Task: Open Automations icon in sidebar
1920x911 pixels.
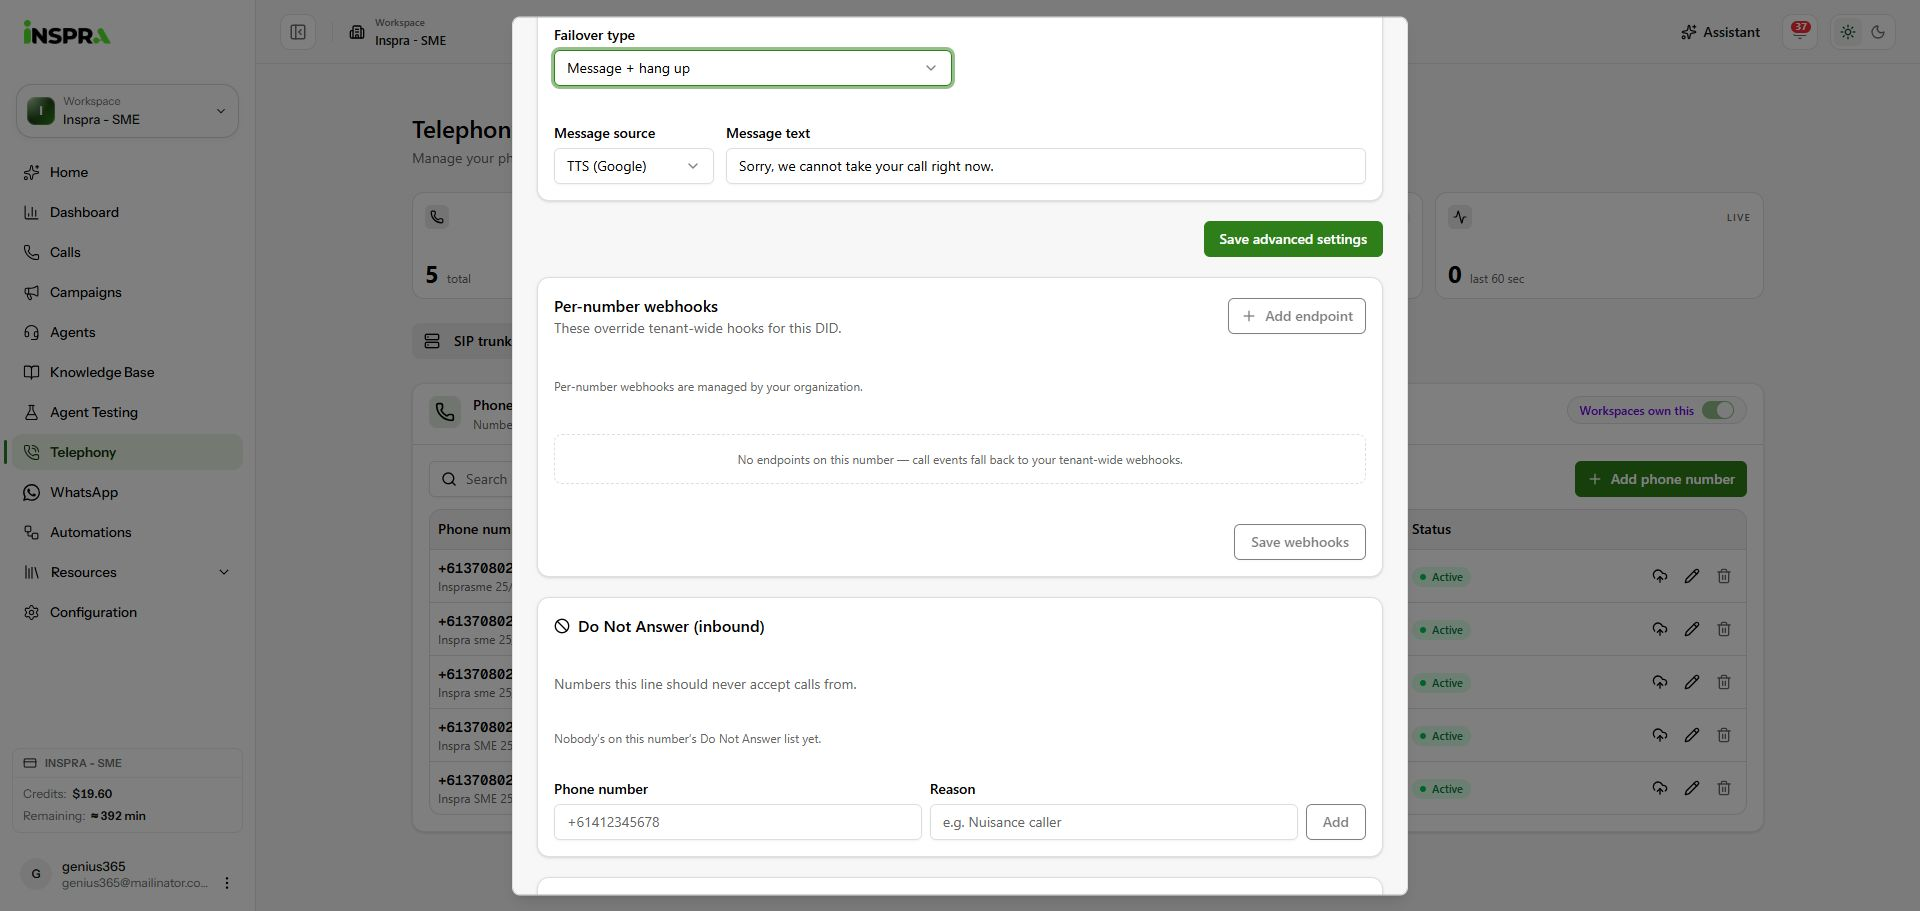Action: click(x=32, y=532)
